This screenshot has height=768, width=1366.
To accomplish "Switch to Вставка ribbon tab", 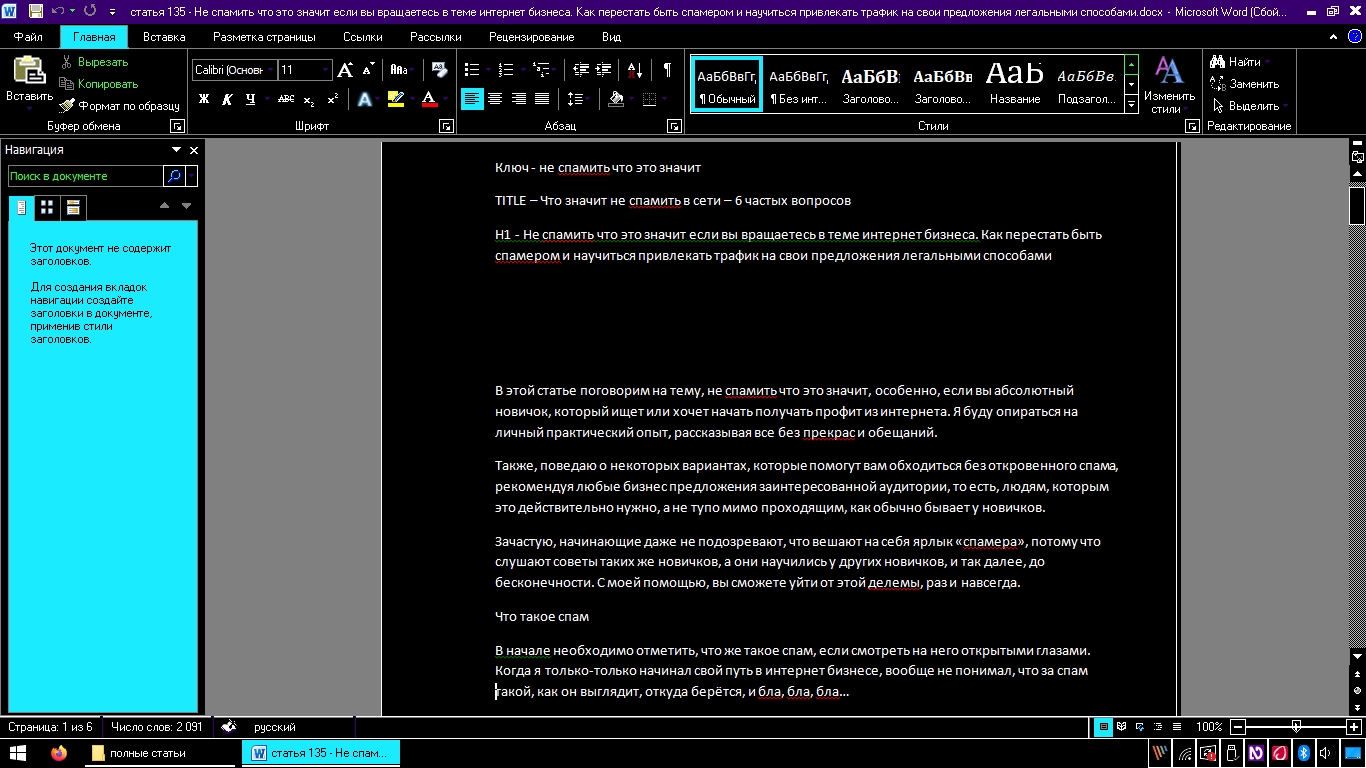I will (x=164, y=37).
